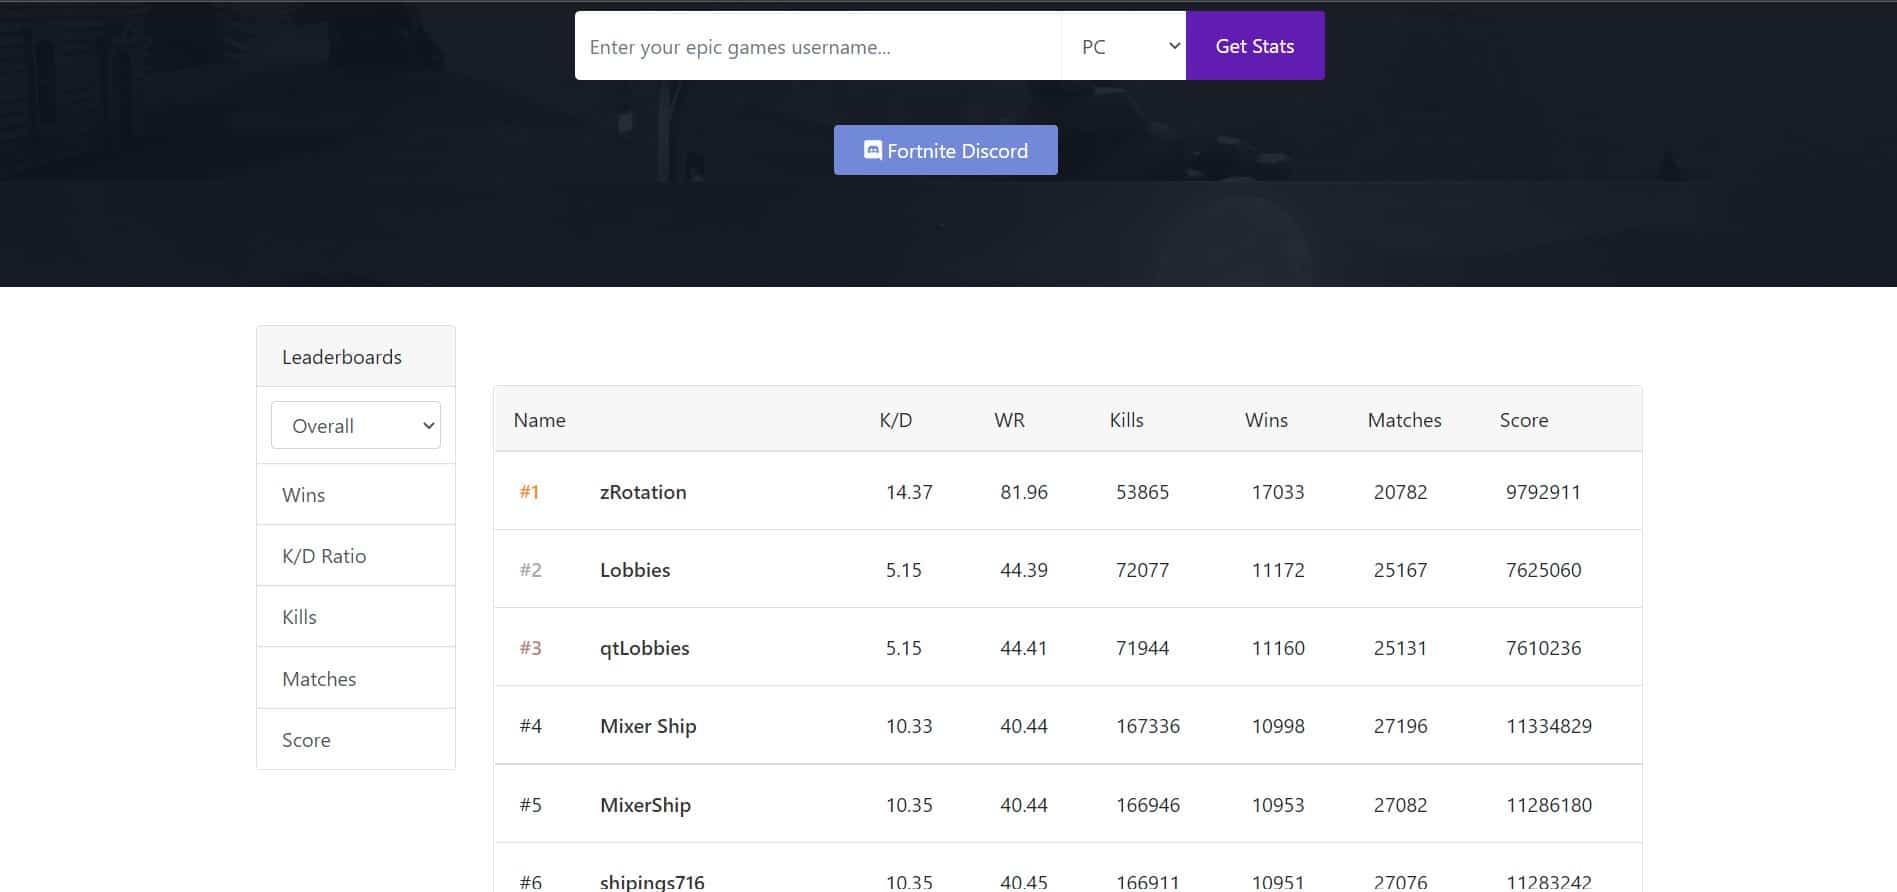Click the Kills column header
This screenshot has width=1897, height=892.
click(x=1126, y=420)
